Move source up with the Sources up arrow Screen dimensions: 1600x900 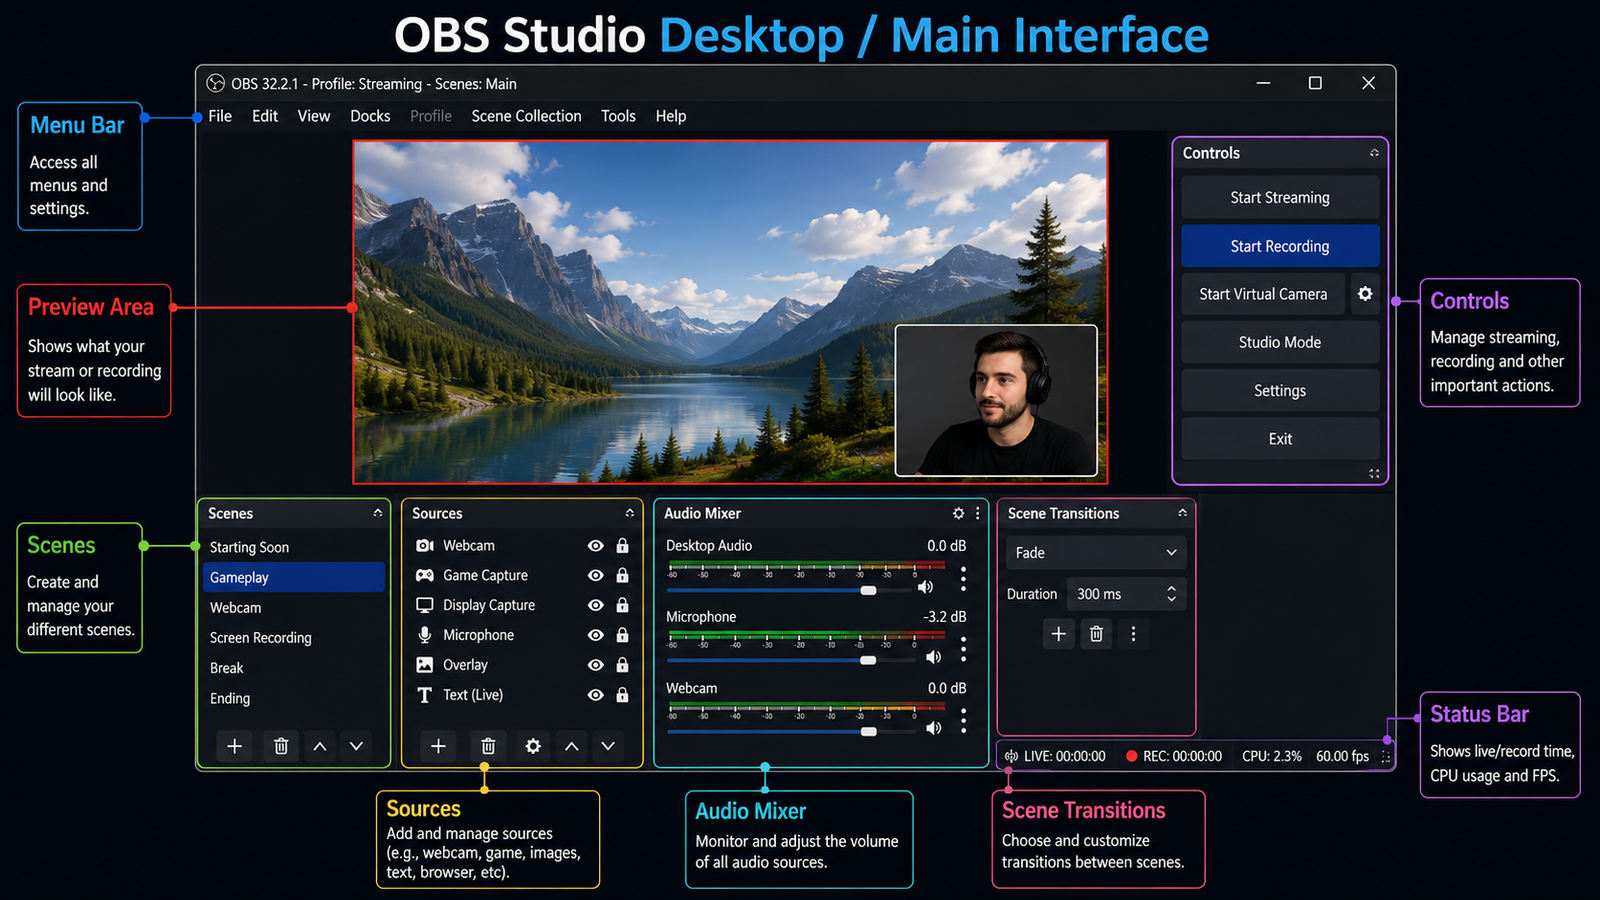[571, 746]
